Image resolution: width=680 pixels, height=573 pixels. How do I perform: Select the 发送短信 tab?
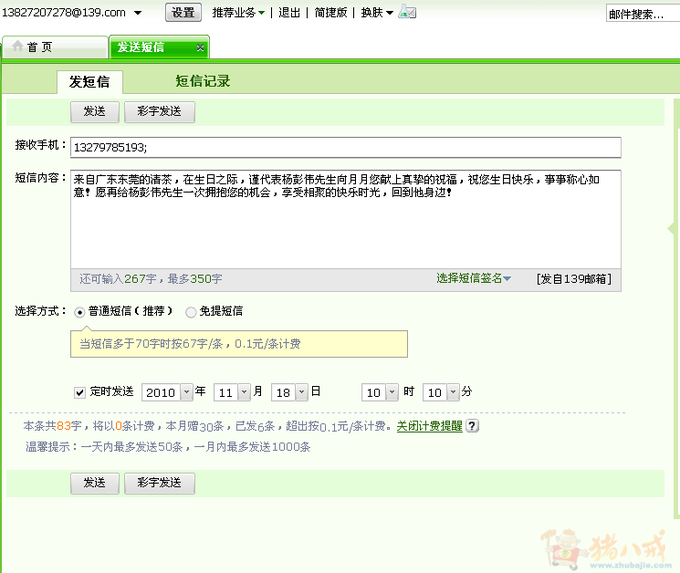pyautogui.click(x=159, y=47)
